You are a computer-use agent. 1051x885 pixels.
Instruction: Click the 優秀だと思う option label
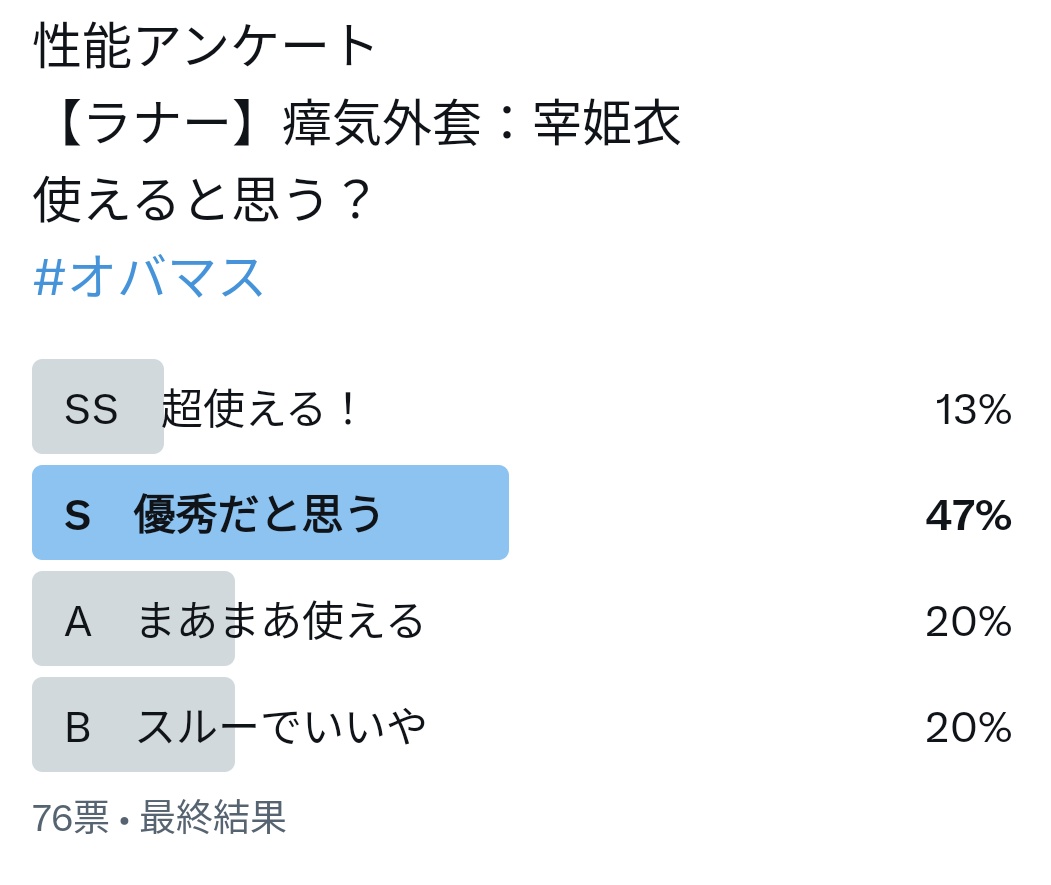pyautogui.click(x=258, y=514)
